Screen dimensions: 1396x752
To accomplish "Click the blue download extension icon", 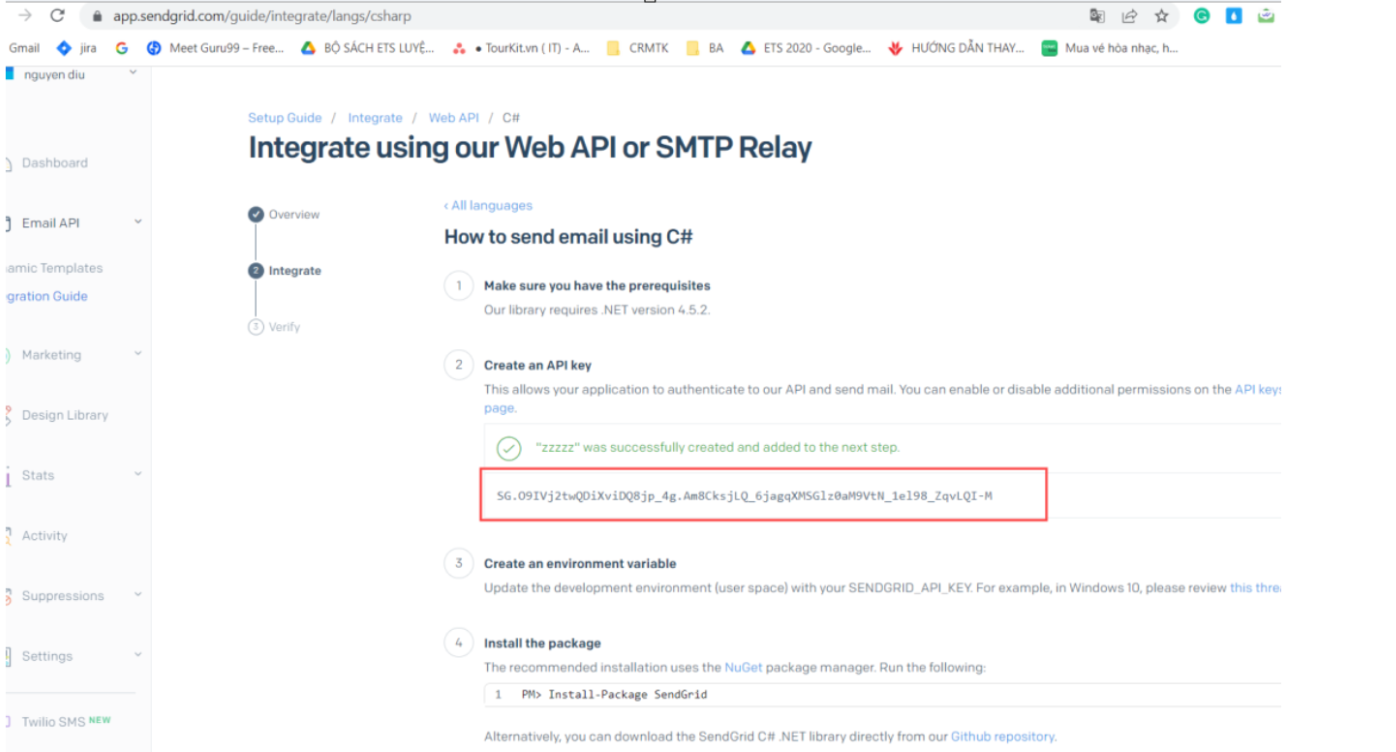I will click(x=1234, y=16).
